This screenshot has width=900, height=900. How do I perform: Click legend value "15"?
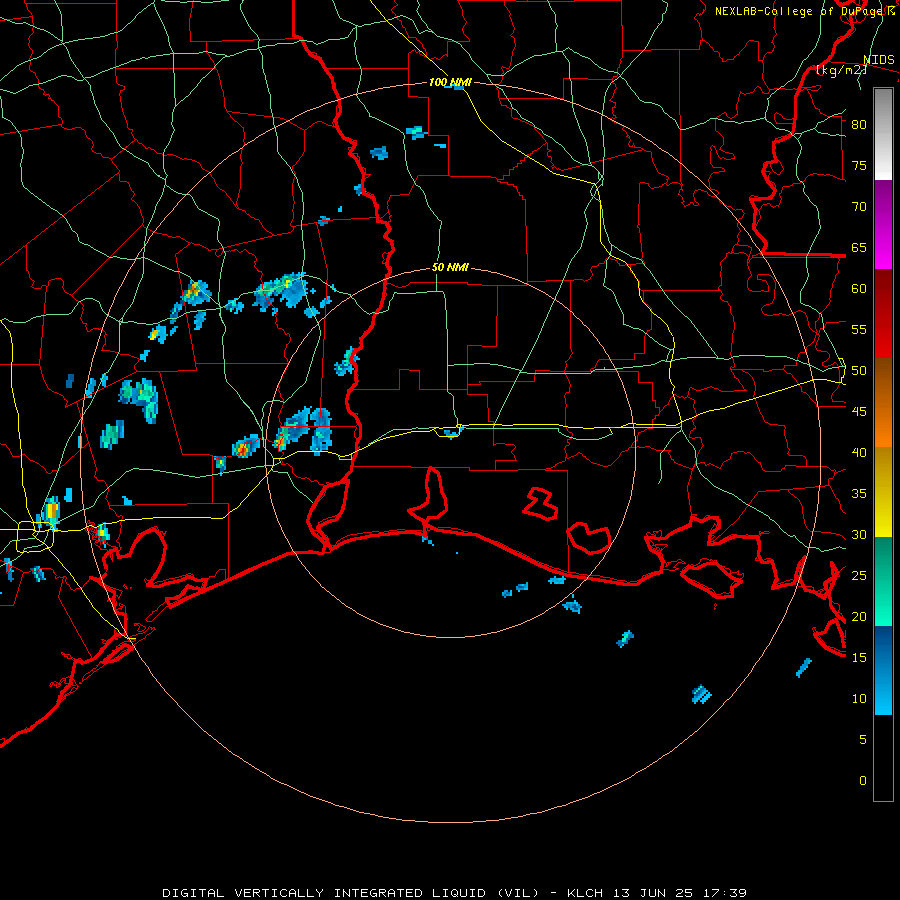[859, 658]
